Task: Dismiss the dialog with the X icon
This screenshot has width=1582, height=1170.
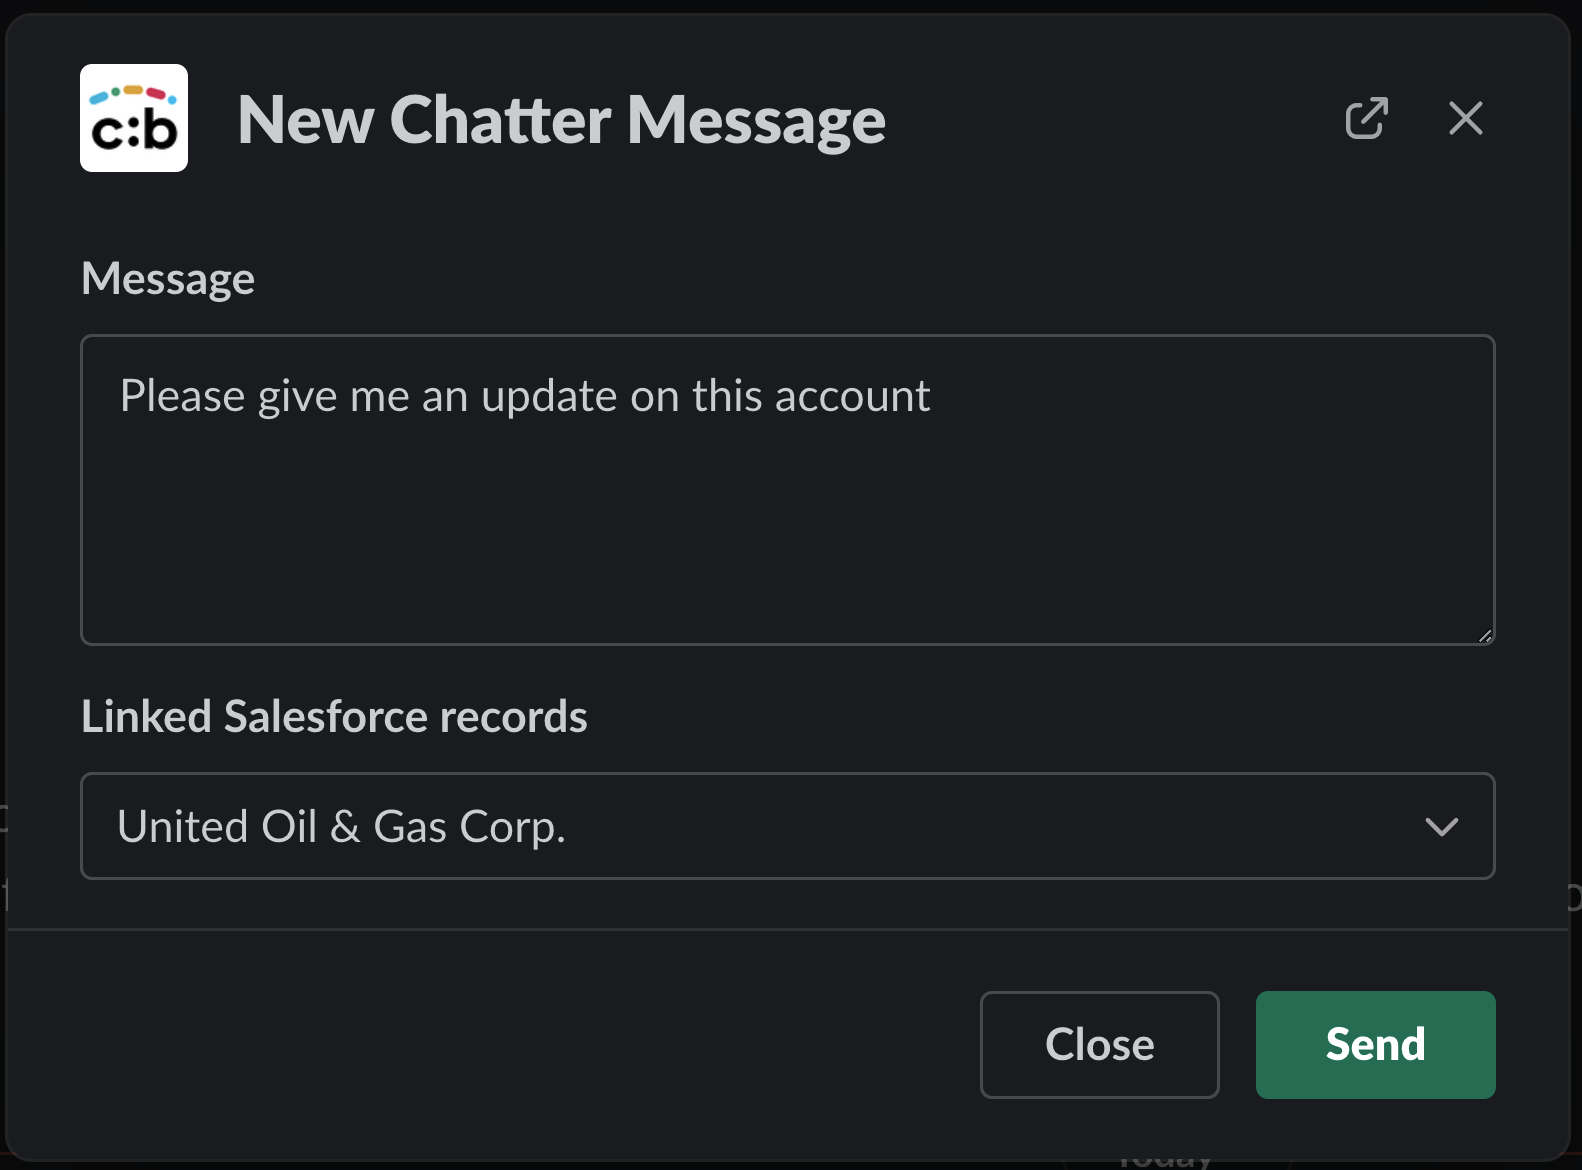Action: [1465, 118]
